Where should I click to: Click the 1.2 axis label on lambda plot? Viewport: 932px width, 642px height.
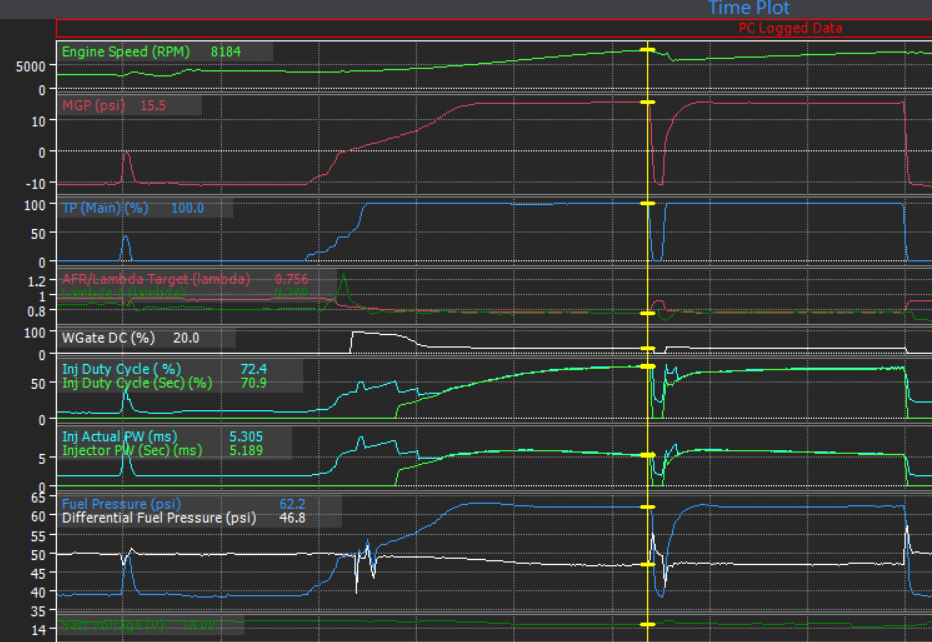click(x=37, y=281)
